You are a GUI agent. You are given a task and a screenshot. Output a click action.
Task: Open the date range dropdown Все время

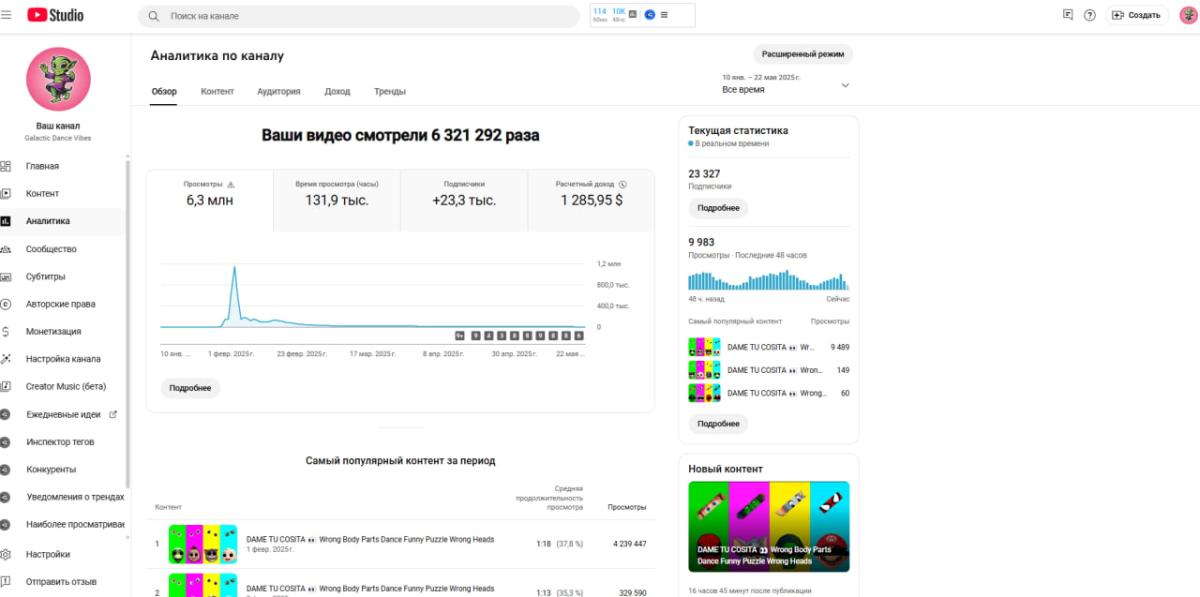786,84
